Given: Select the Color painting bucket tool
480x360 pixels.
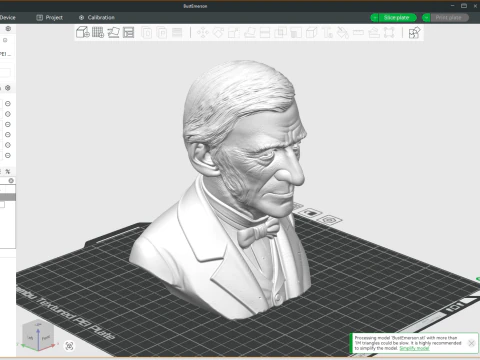Looking at the screenshot, I should (x=343, y=33).
